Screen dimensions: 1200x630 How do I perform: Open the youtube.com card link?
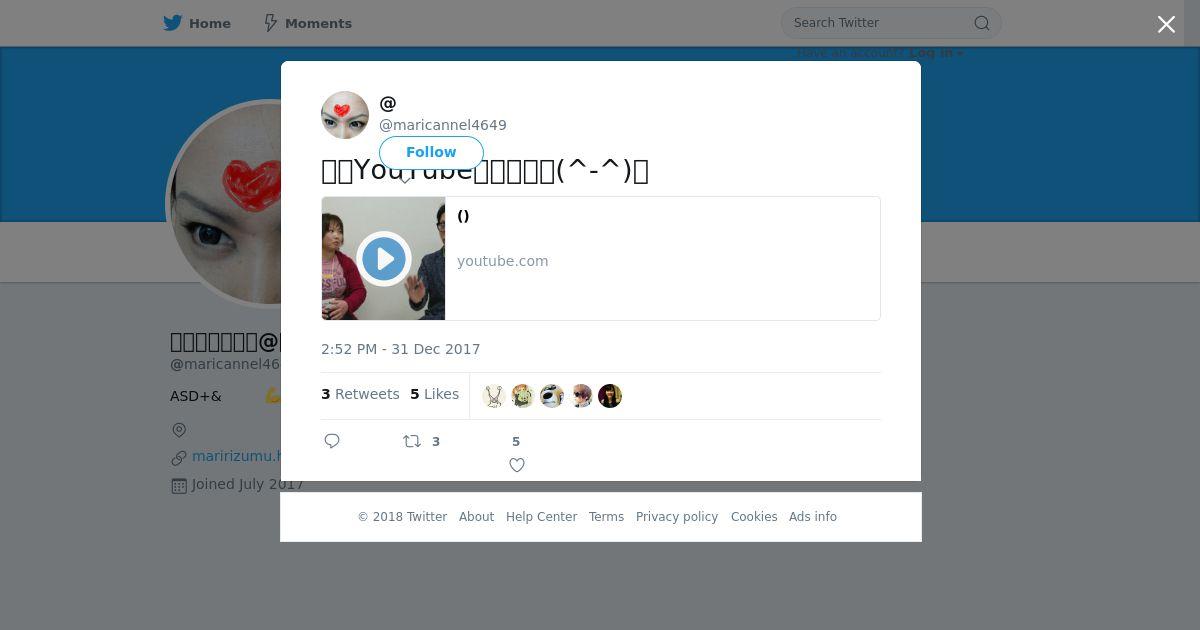click(x=502, y=261)
